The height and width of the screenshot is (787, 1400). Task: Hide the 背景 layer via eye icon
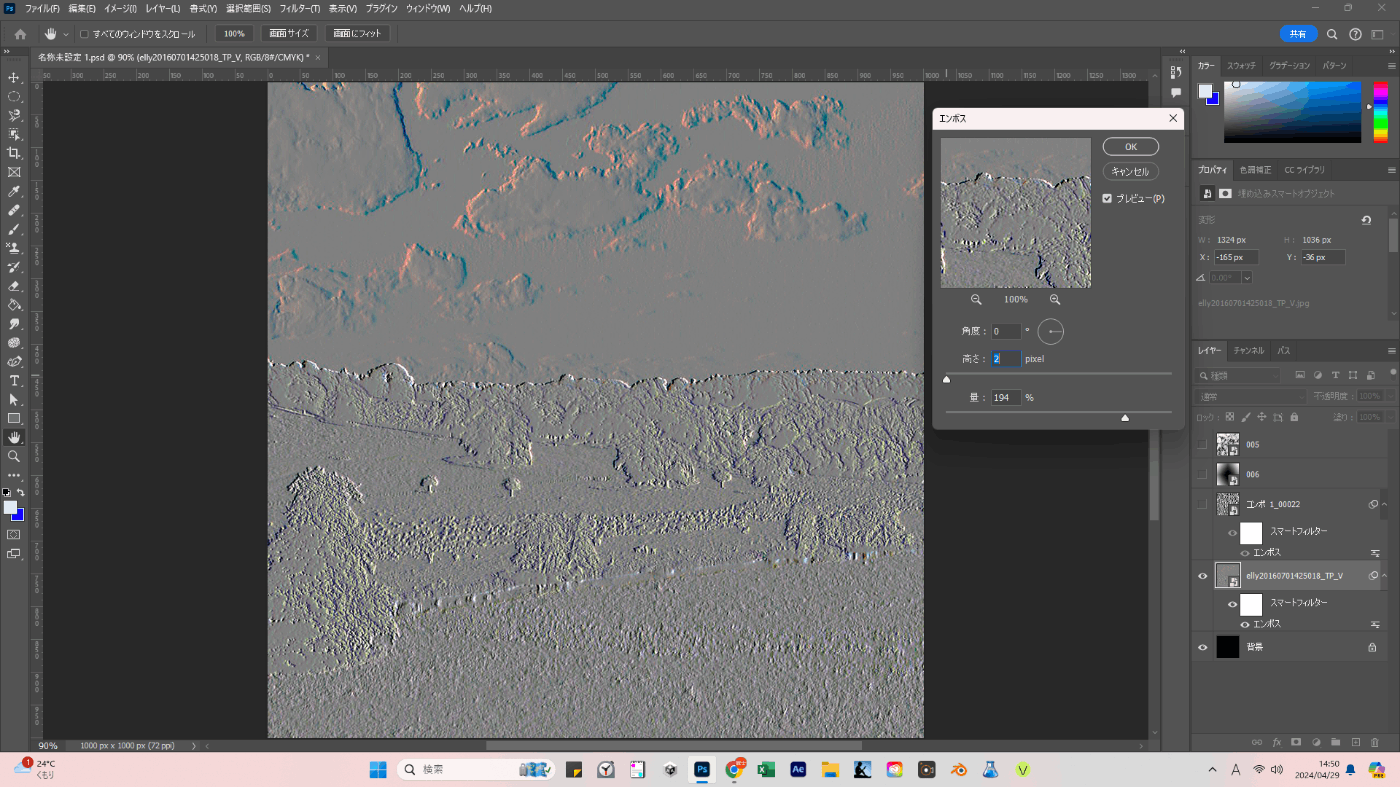click(x=1203, y=647)
